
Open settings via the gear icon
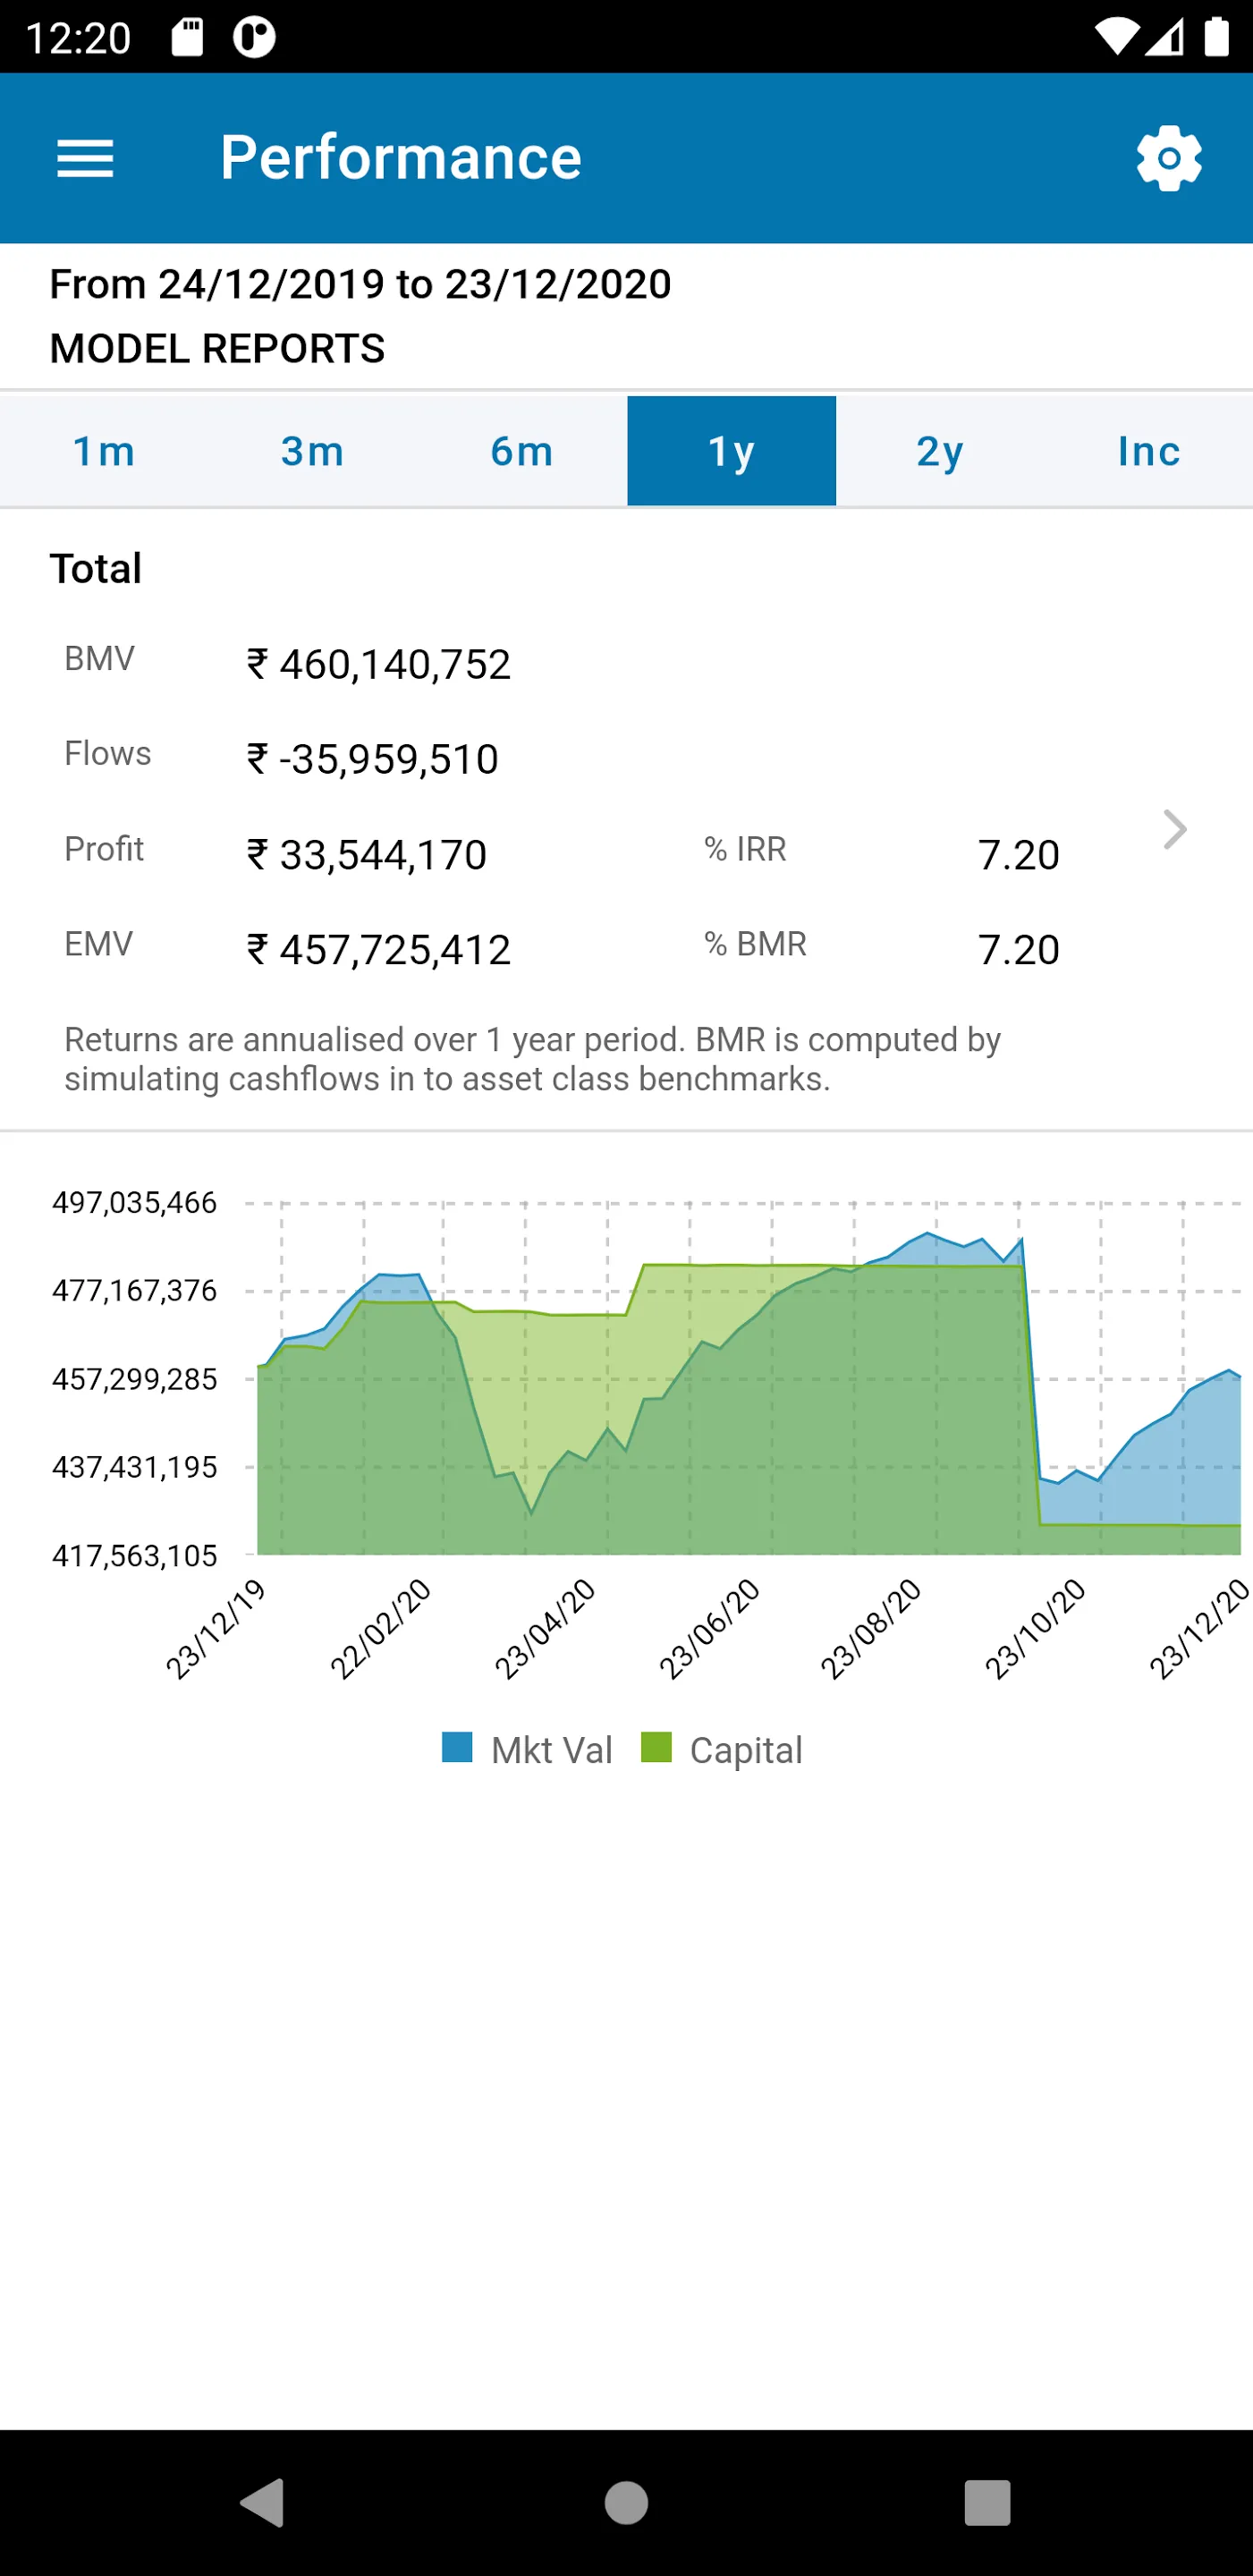1168,158
